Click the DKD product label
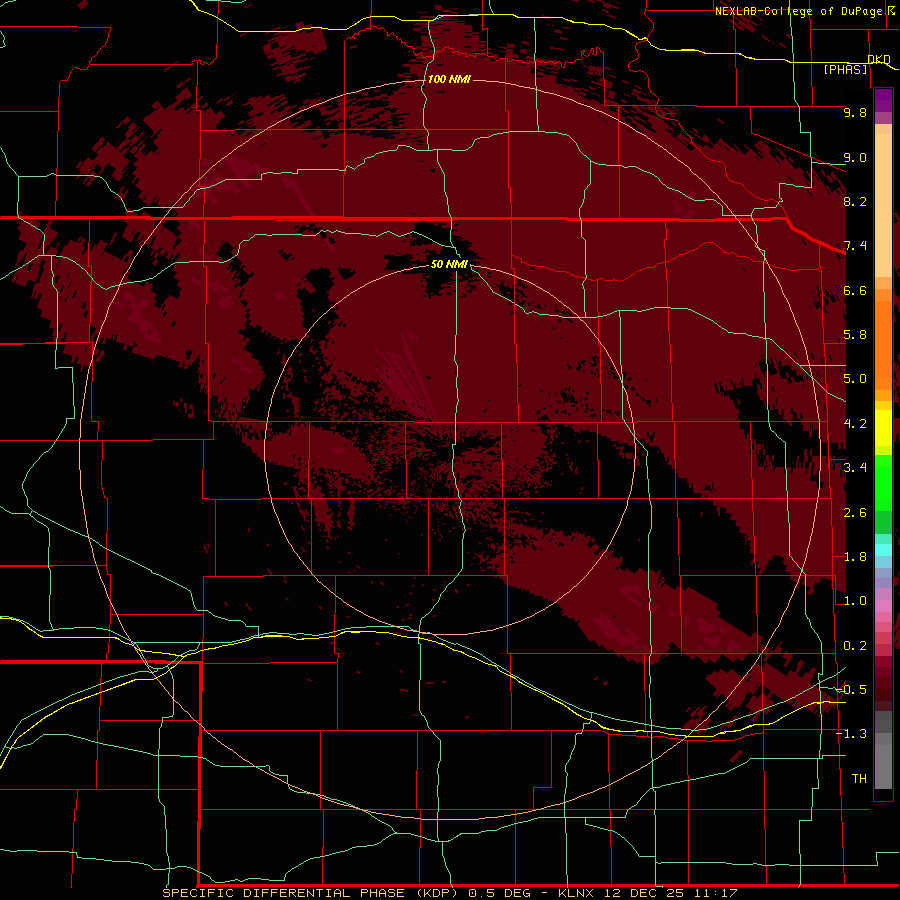Image resolution: width=900 pixels, height=900 pixels. tap(879, 59)
